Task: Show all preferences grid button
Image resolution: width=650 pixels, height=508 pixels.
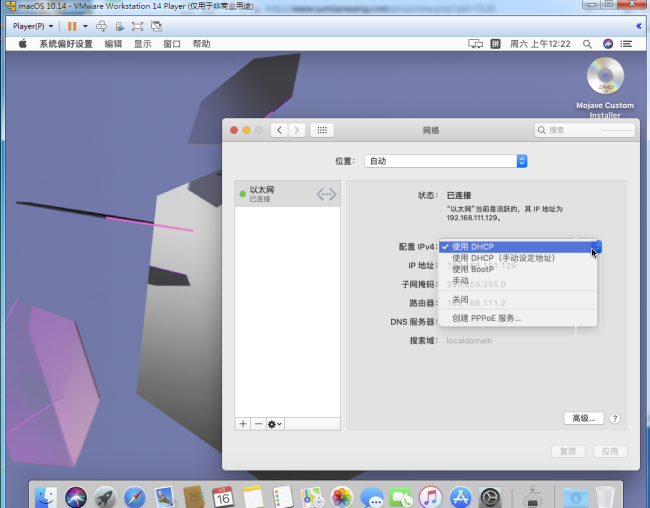Action: 322,130
